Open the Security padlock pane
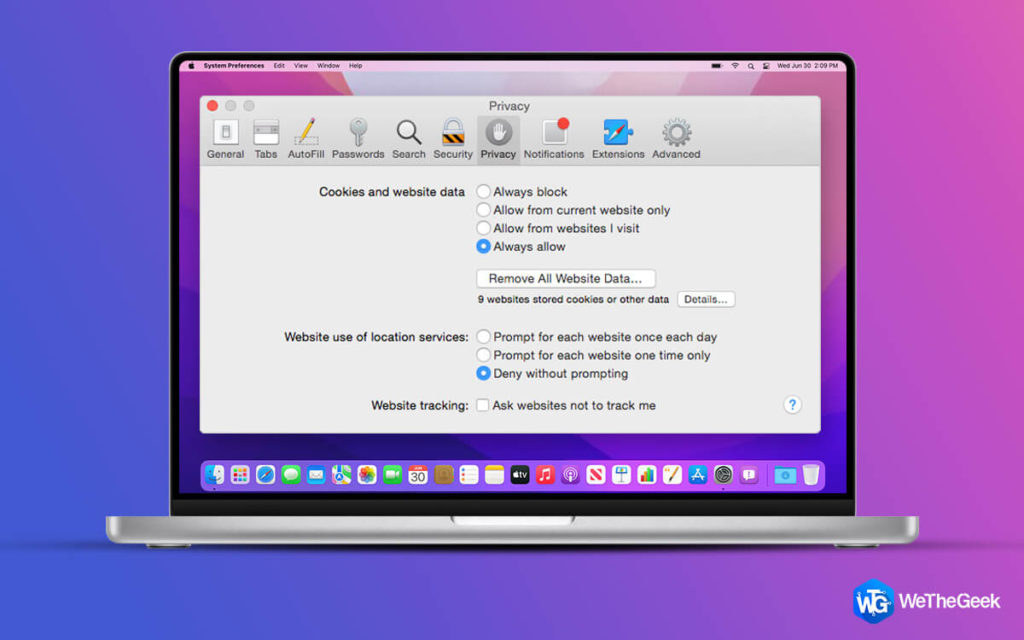Viewport: 1024px width, 640px height. pyautogui.click(x=453, y=139)
